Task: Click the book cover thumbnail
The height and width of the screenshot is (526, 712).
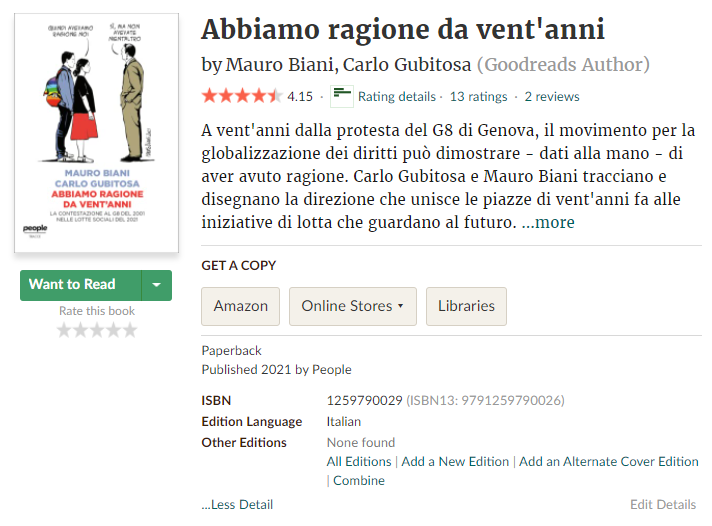Action: click(98, 133)
